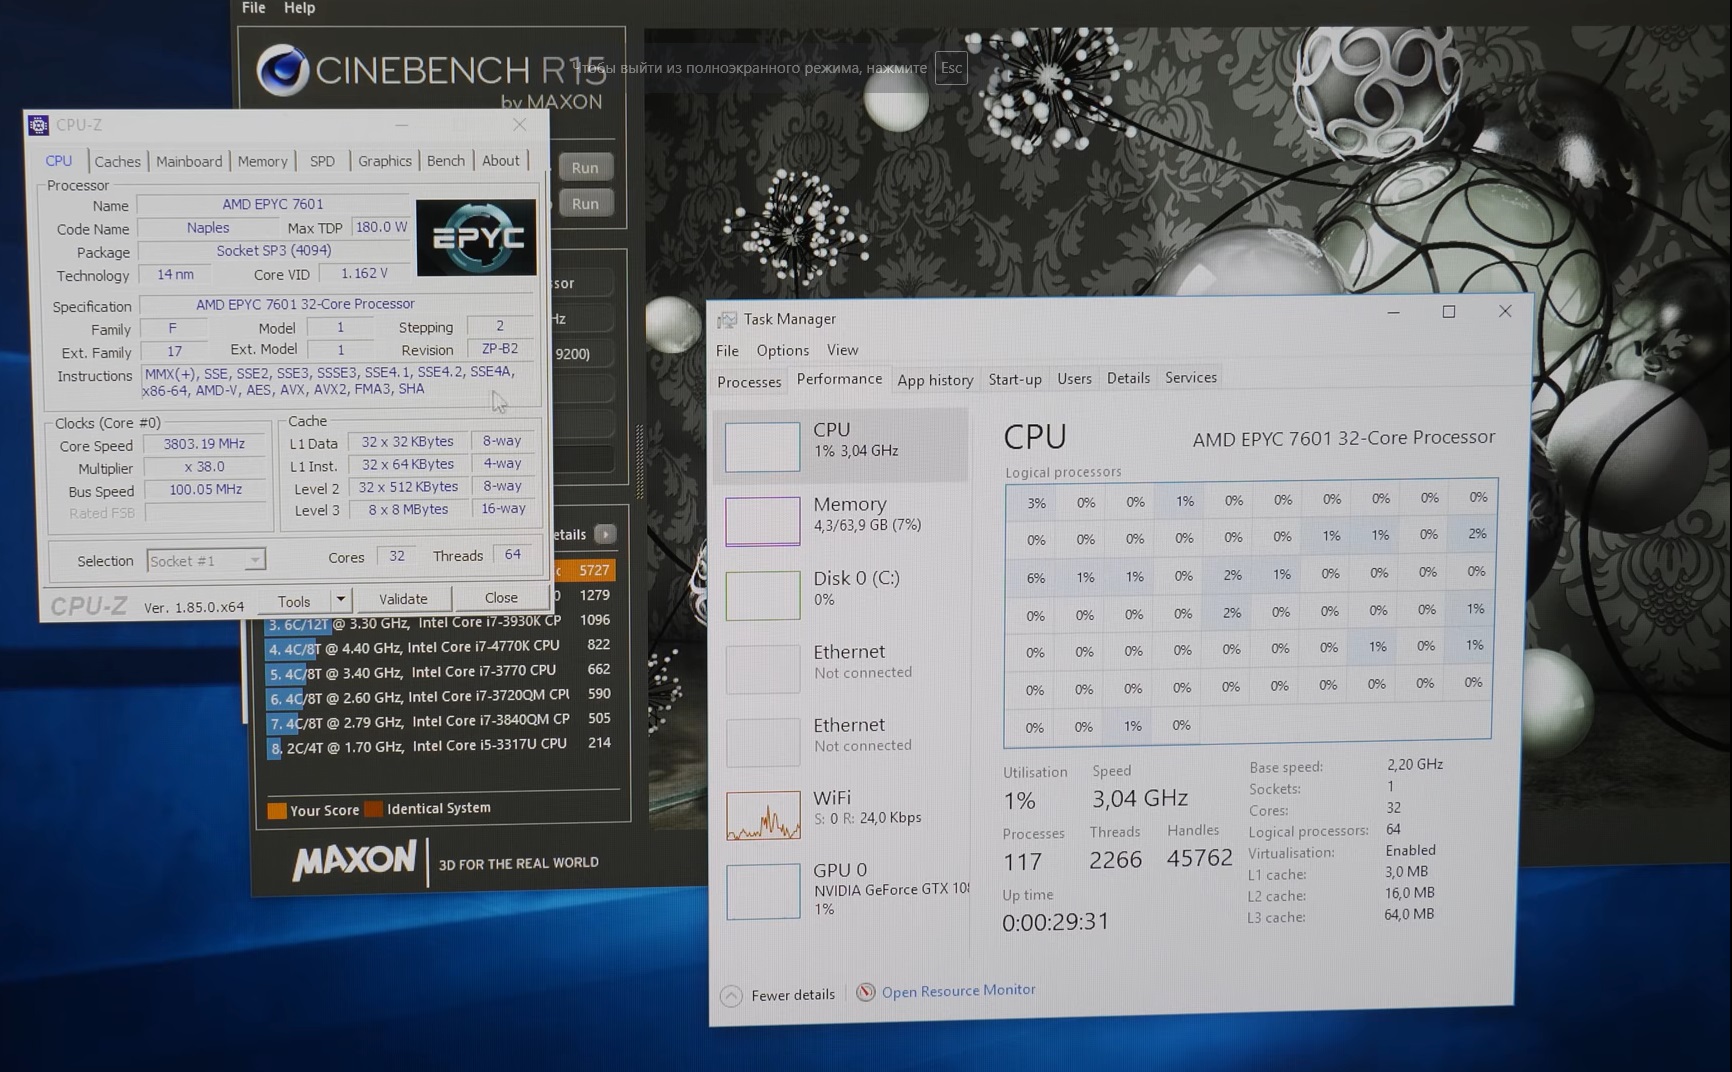The height and width of the screenshot is (1072, 1732).
Task: Click the orange Your Score legend swatch
Action: [277, 810]
